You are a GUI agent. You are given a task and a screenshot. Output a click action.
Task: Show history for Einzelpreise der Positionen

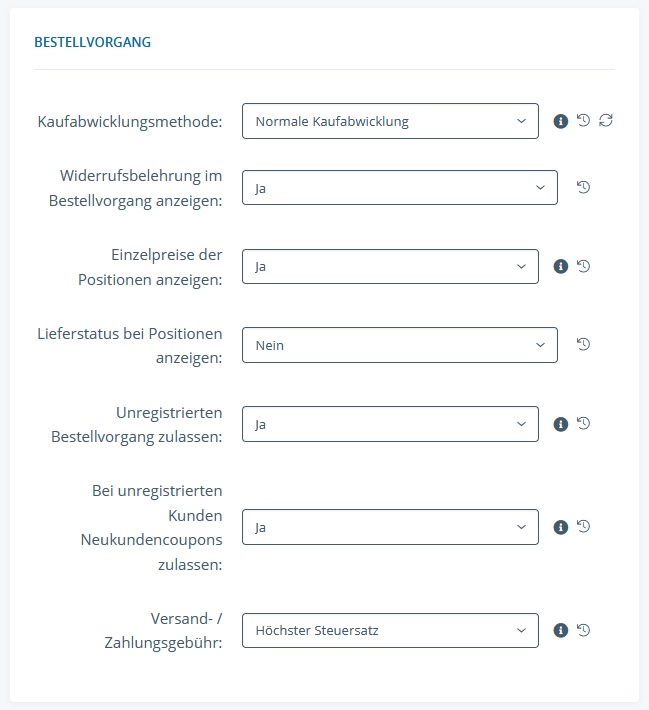pos(584,266)
